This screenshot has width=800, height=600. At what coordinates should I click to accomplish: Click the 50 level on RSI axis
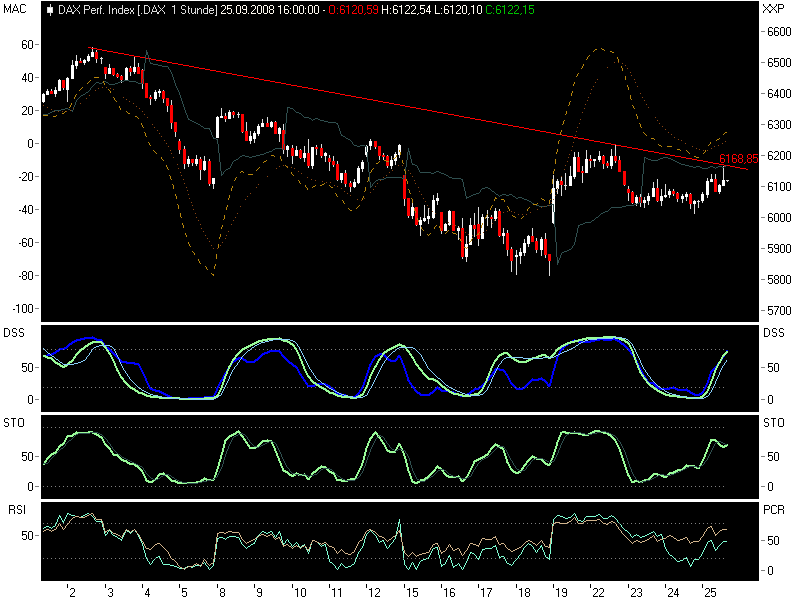point(27,536)
